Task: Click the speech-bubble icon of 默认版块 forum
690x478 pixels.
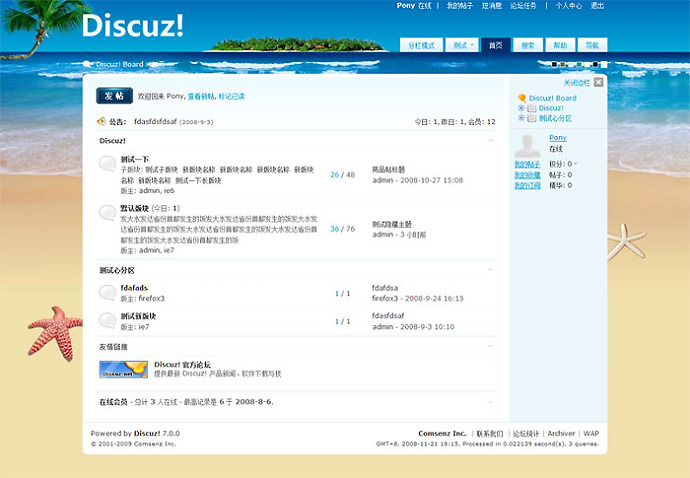Action: [107, 213]
